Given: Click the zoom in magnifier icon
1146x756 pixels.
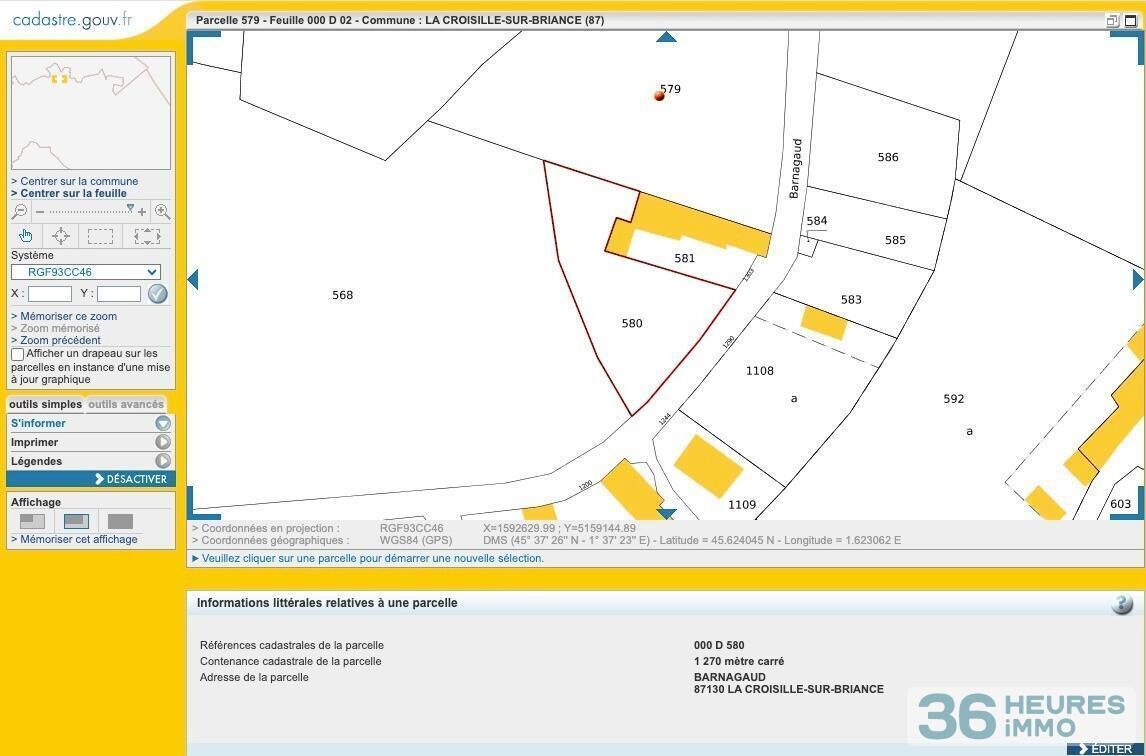Looking at the screenshot, I should tap(162, 212).
